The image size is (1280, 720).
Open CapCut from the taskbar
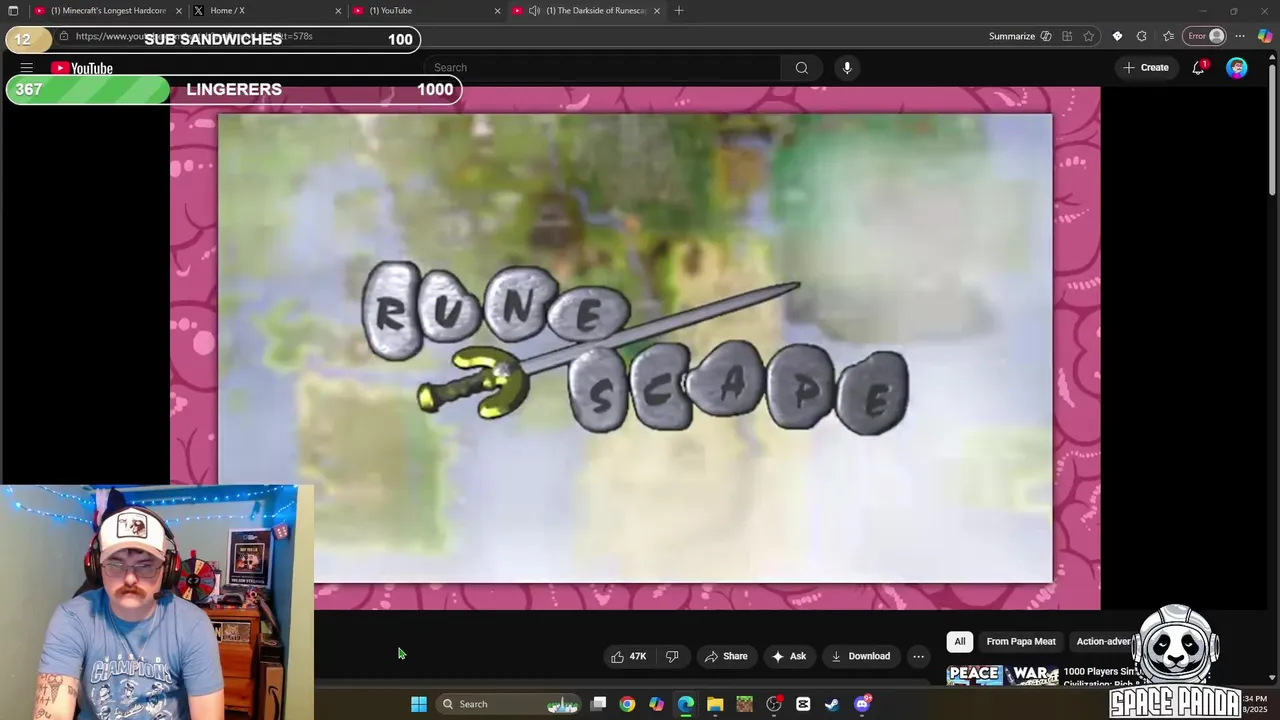803,704
